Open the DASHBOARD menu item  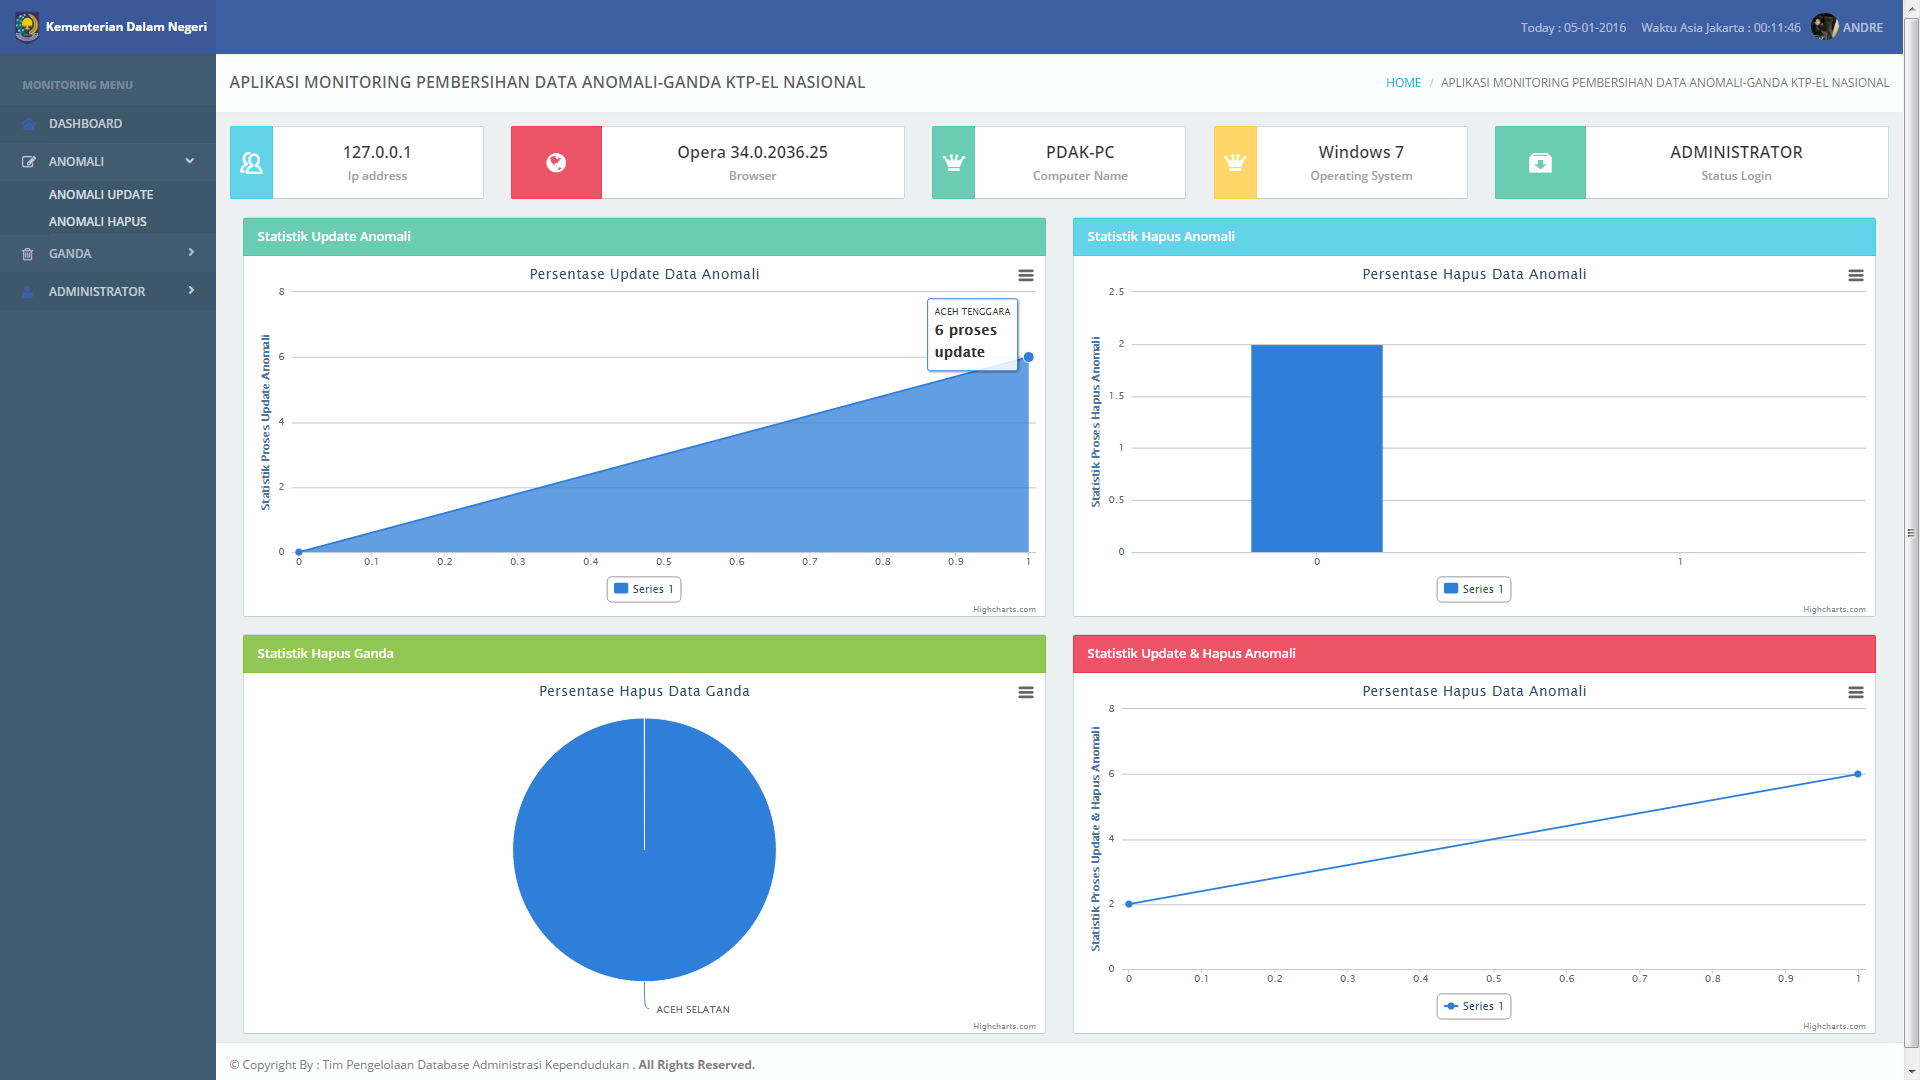coord(85,123)
